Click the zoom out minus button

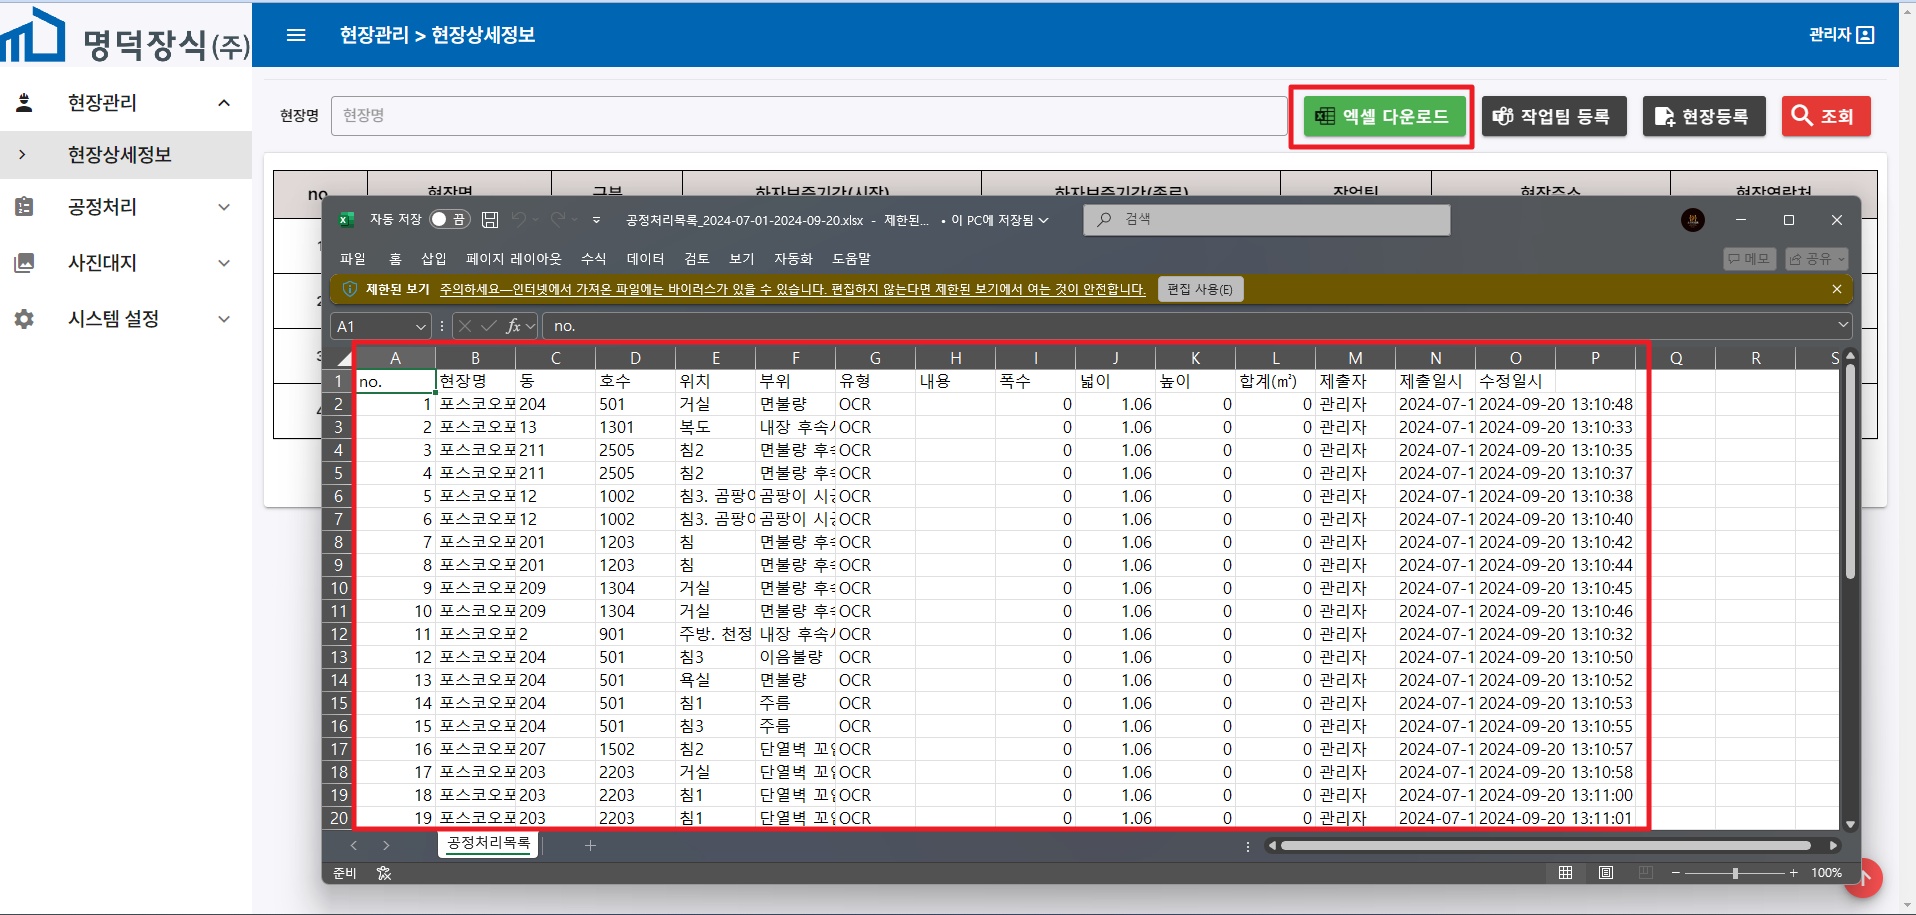[x=1675, y=873]
